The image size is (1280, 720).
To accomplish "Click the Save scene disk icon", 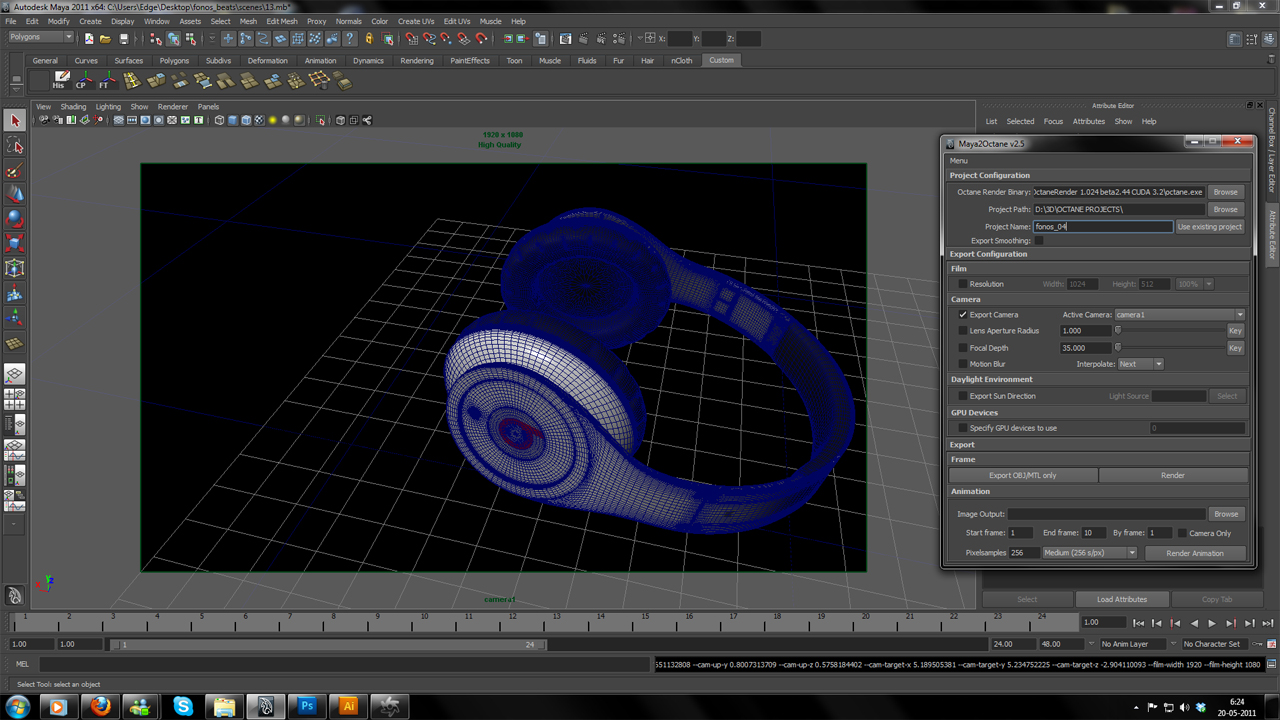I will (x=124, y=39).
